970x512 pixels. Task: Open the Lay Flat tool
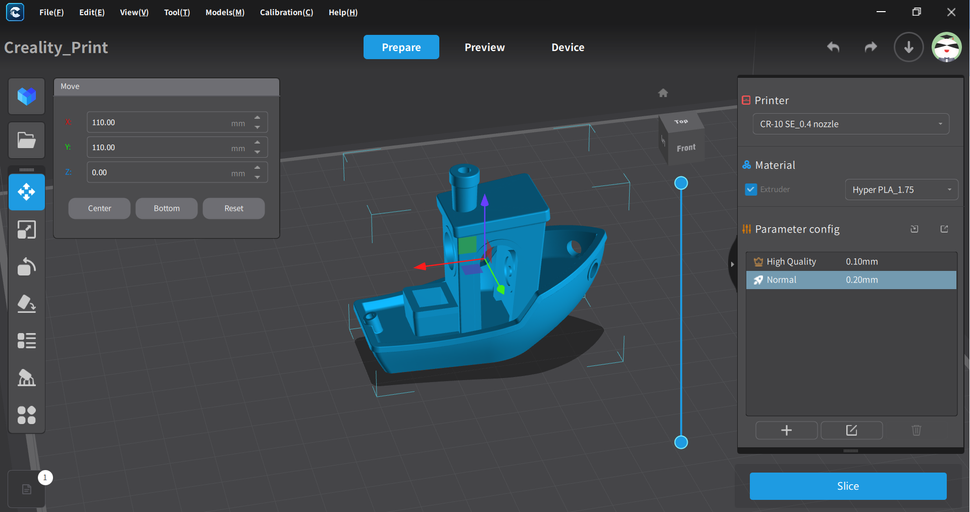coord(27,303)
